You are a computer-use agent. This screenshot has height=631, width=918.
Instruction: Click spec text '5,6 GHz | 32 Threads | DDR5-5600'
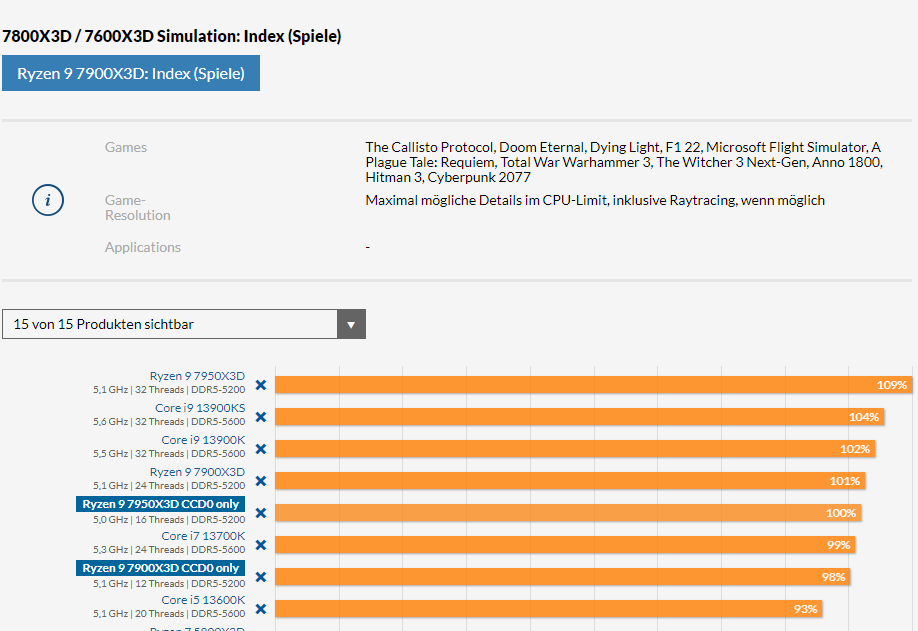pyautogui.click(x=169, y=422)
